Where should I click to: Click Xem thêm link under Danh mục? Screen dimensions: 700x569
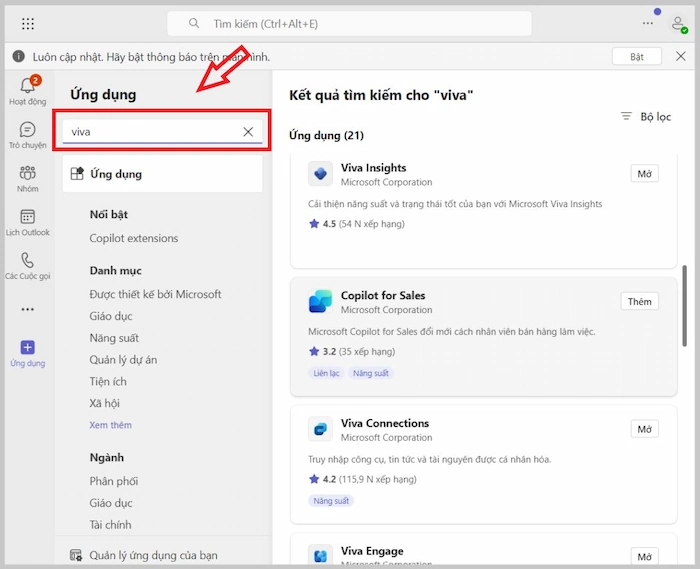coord(110,425)
